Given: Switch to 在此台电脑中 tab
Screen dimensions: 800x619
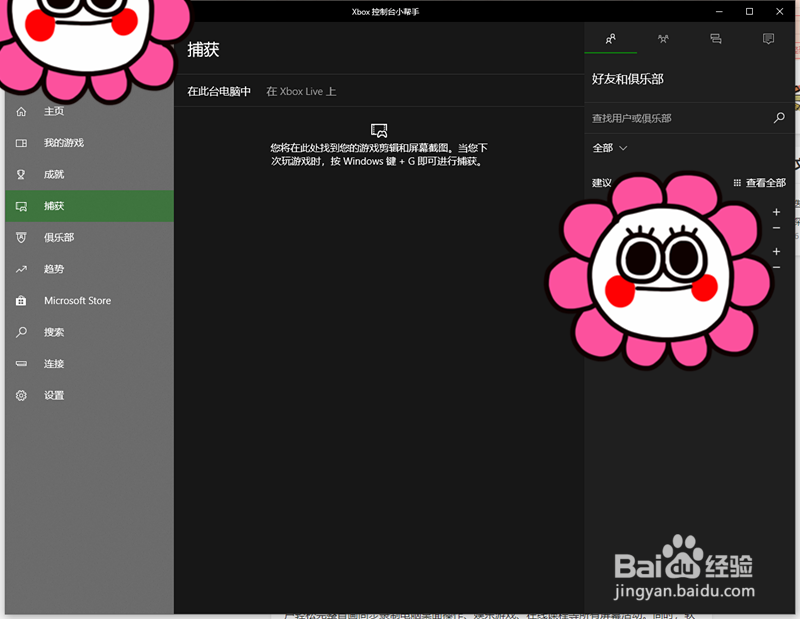Looking at the screenshot, I should click(x=219, y=92).
